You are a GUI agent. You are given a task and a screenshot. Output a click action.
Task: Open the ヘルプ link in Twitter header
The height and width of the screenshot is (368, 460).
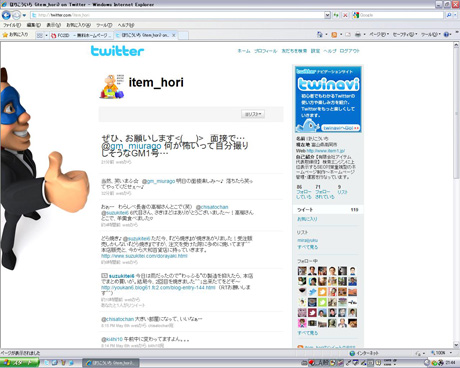(x=330, y=51)
